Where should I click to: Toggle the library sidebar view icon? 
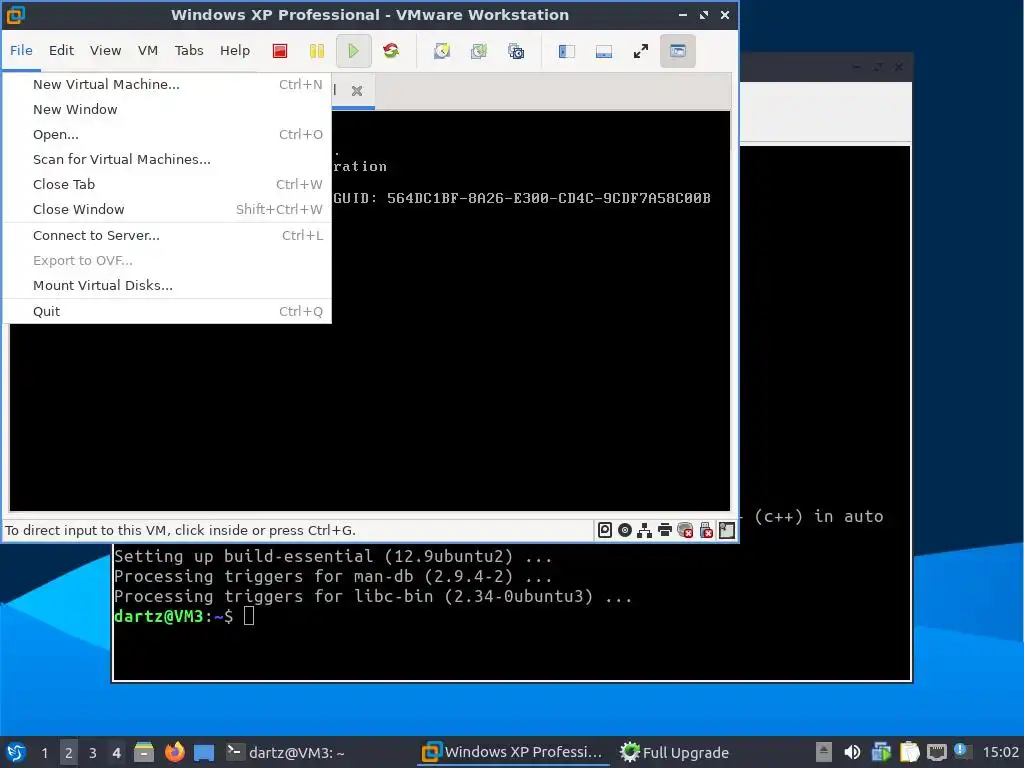[566, 51]
